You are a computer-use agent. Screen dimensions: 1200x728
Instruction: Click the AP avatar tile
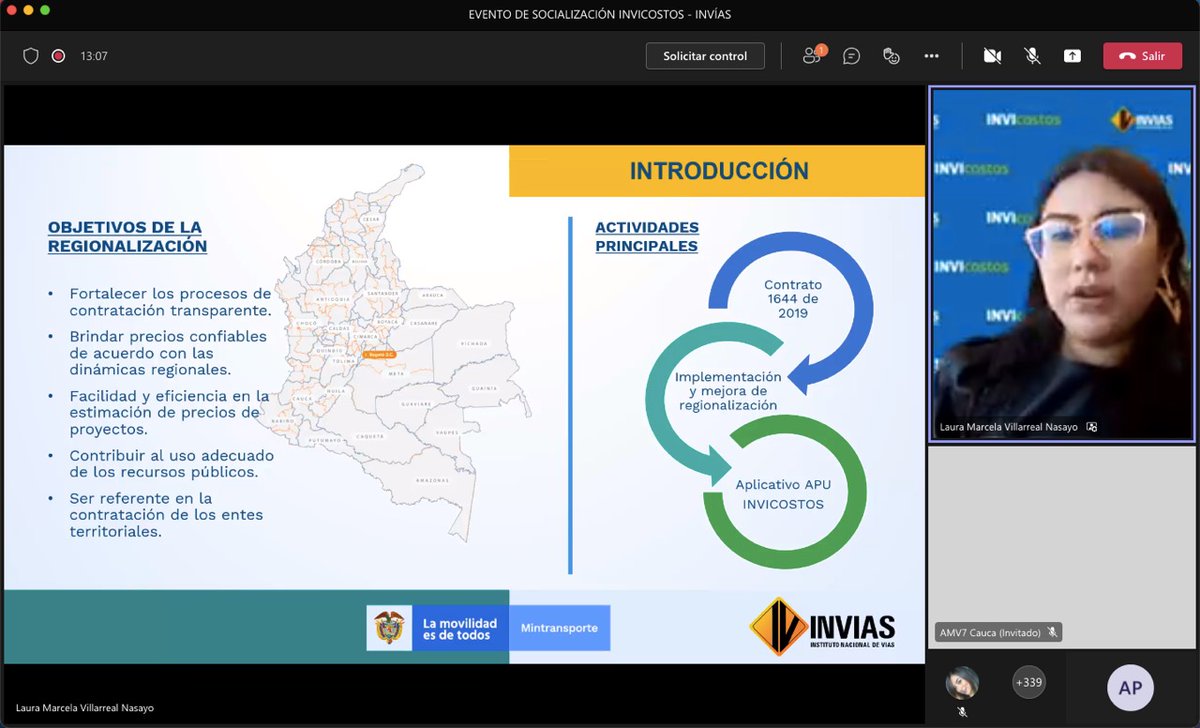pyautogui.click(x=1130, y=688)
